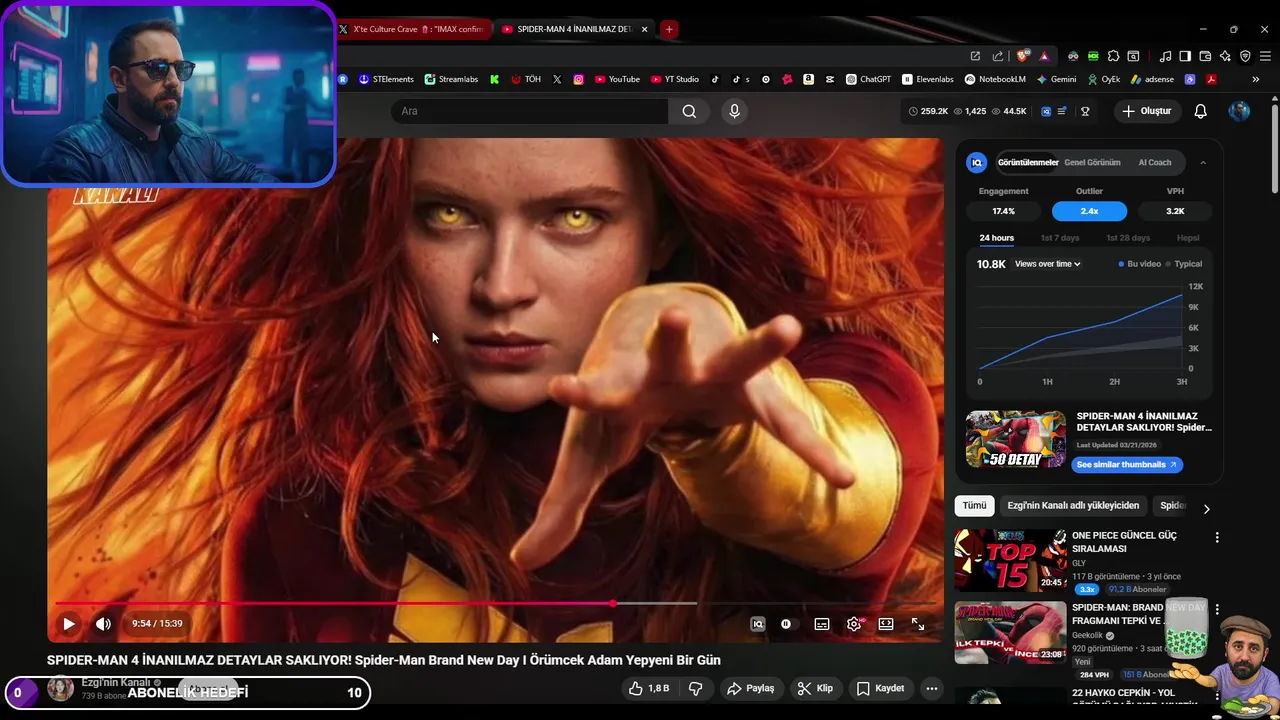Like the video with the thumbs up button
1280x720 pixels.
[648, 688]
